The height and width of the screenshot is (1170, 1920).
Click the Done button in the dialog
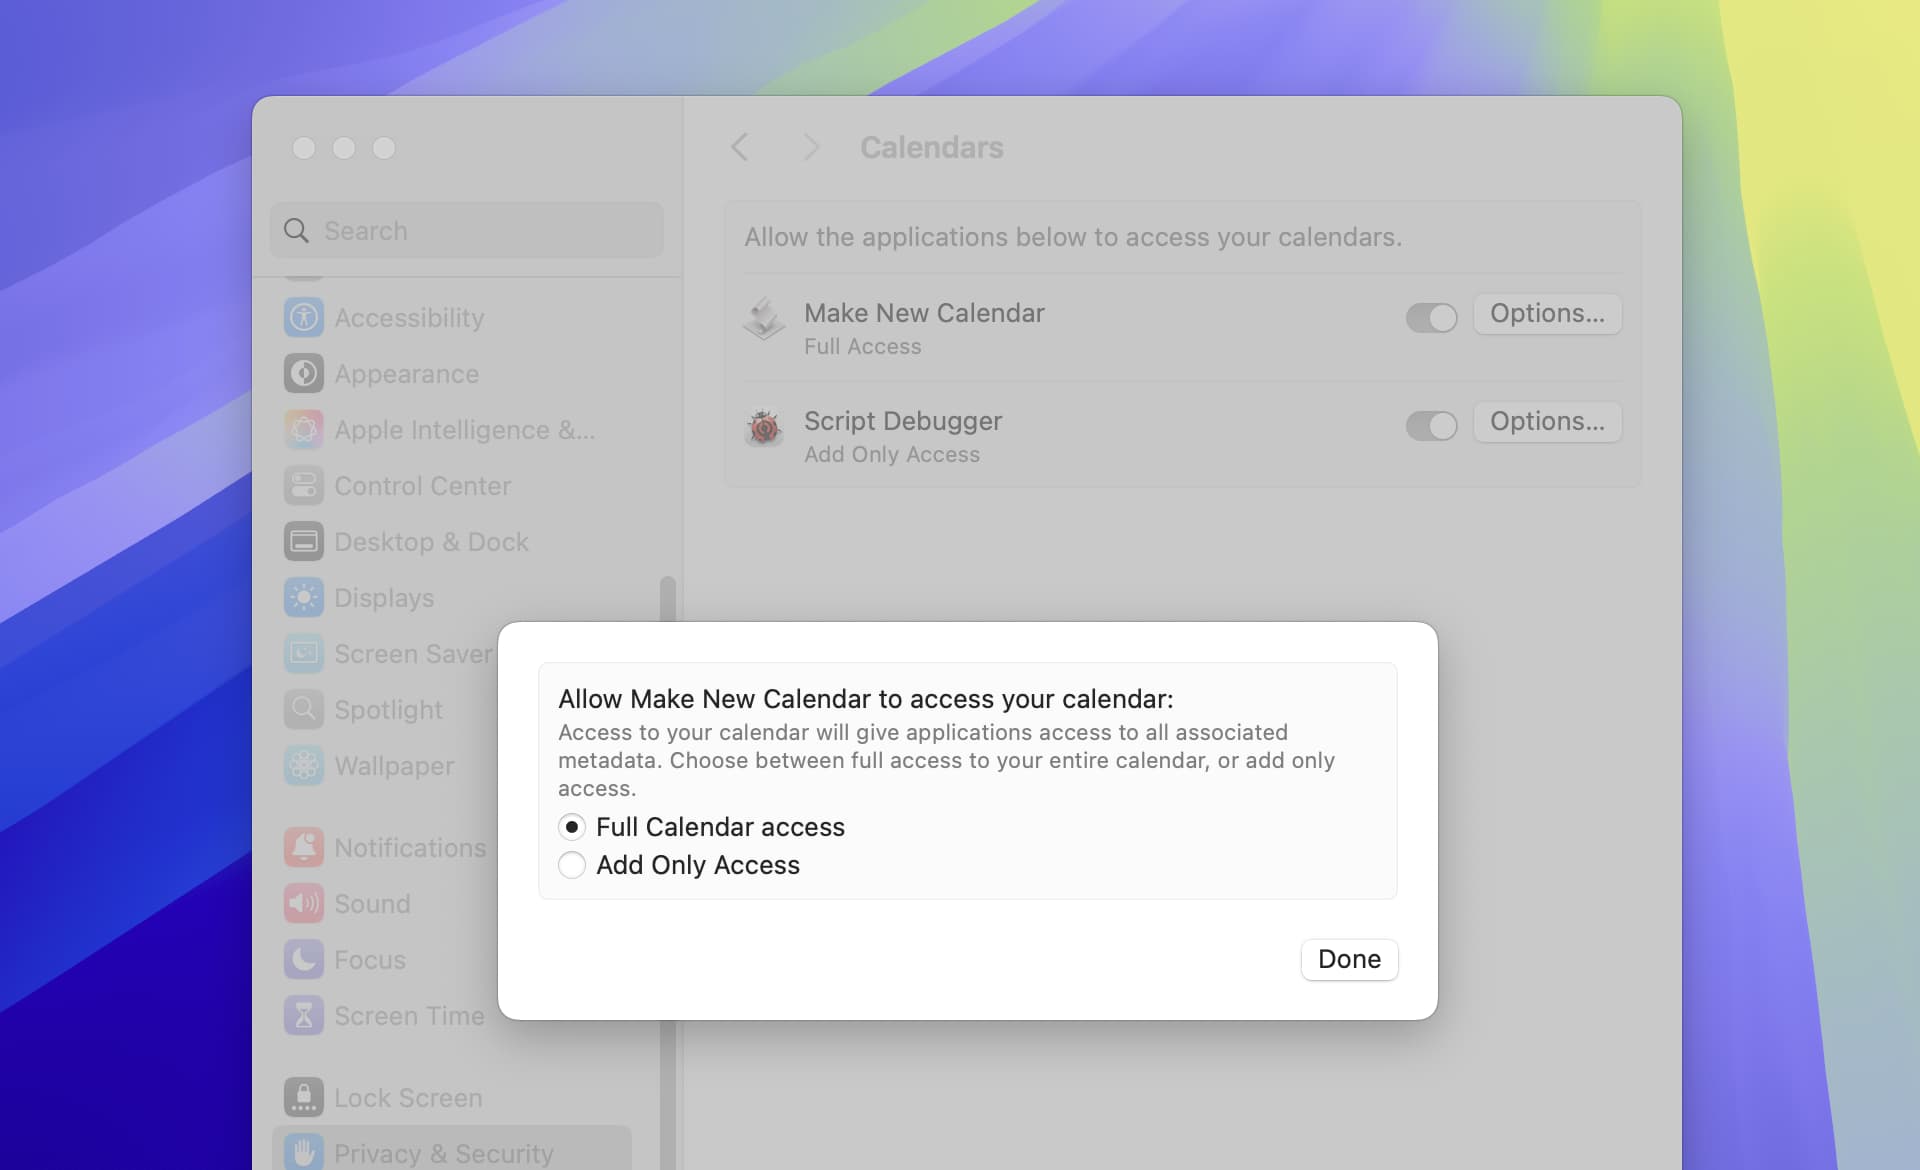tap(1349, 959)
